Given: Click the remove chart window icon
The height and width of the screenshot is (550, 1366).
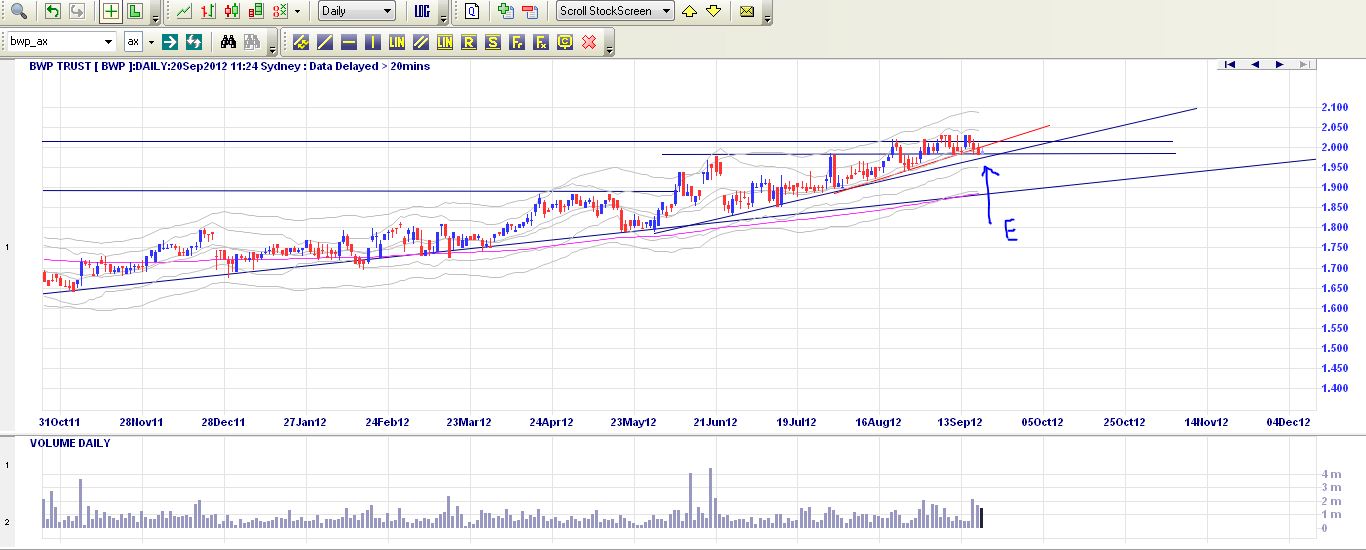Looking at the screenshot, I should pyautogui.click(x=530, y=12).
